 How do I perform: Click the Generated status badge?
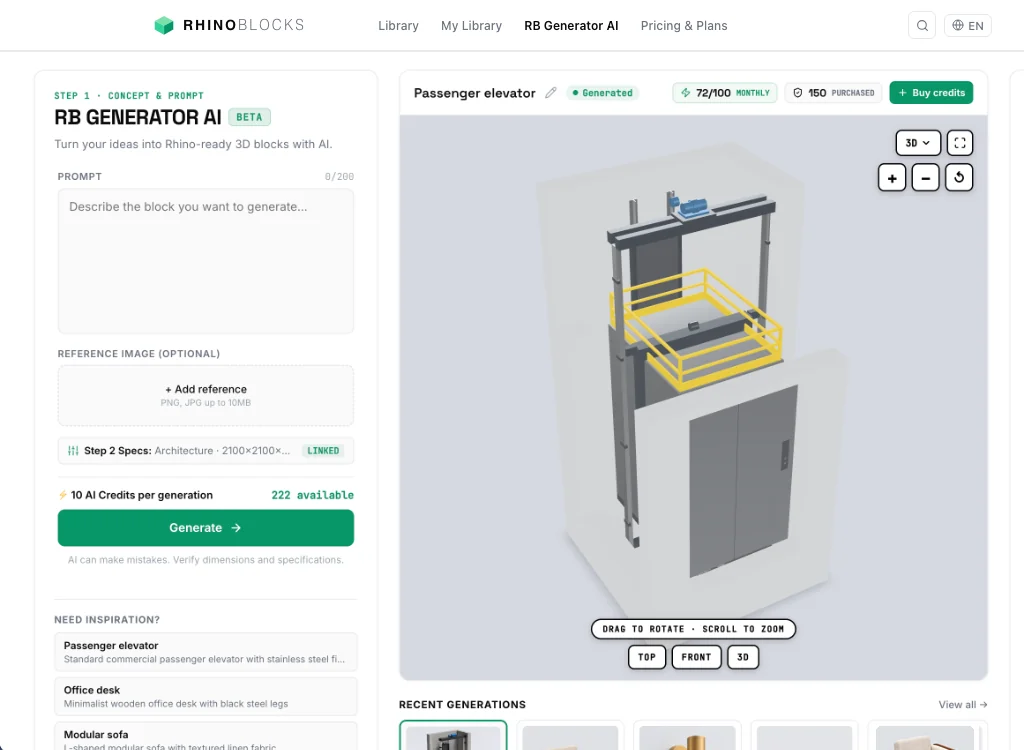tap(603, 93)
